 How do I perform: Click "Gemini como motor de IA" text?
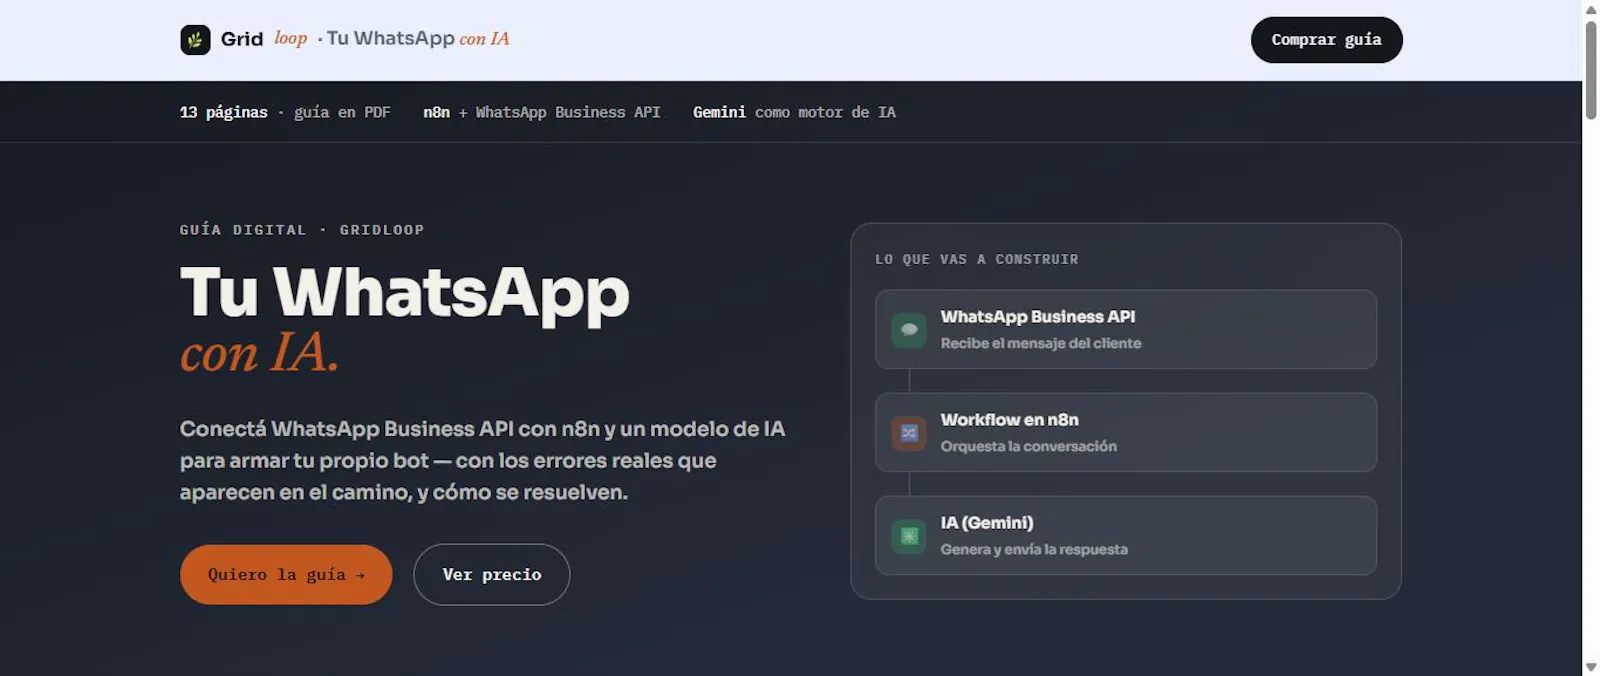[x=794, y=112]
